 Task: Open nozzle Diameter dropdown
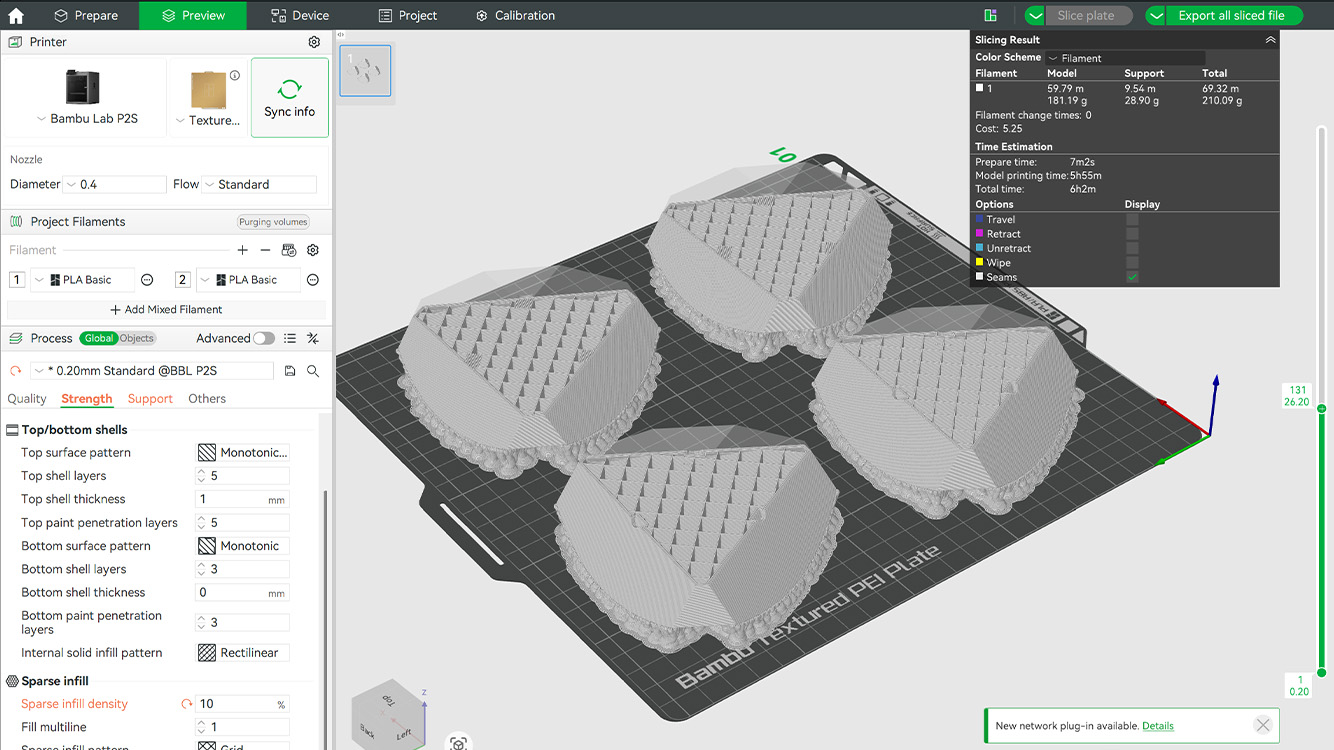[x=115, y=185]
